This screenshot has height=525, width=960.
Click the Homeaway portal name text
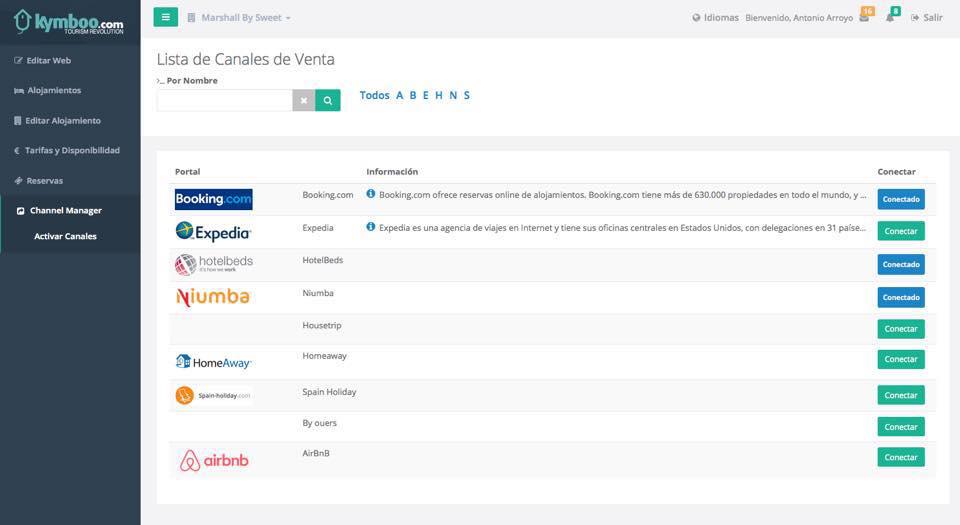coord(324,356)
